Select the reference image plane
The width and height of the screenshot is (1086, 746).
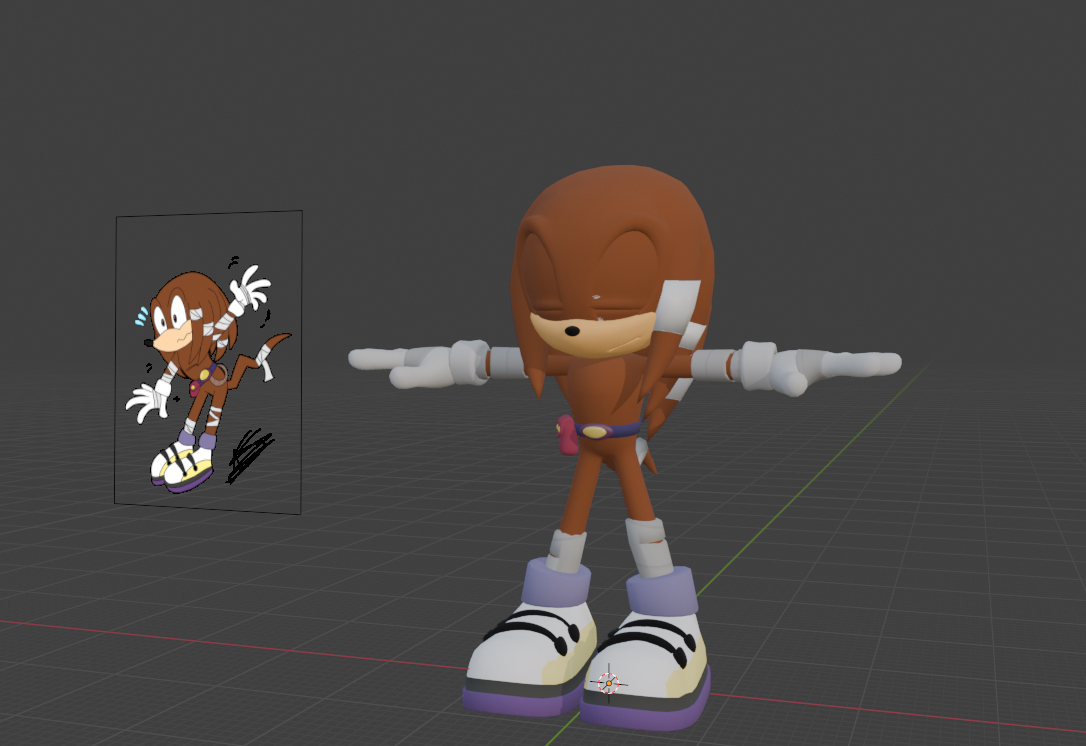click(208, 362)
